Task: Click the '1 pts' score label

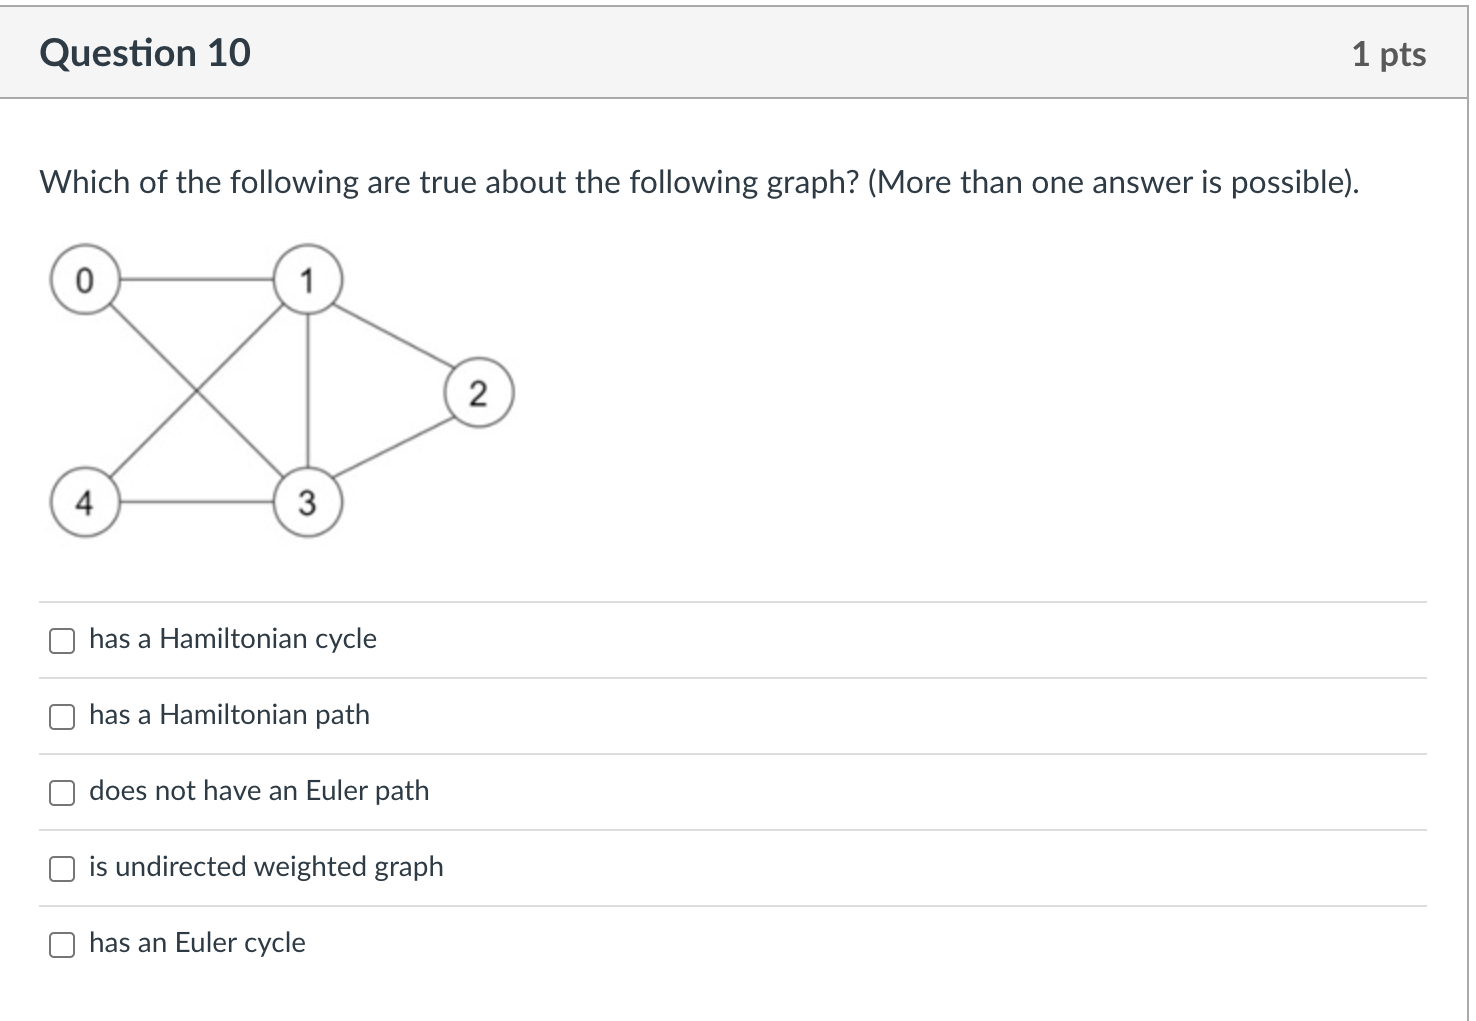Action: pyautogui.click(x=1389, y=54)
